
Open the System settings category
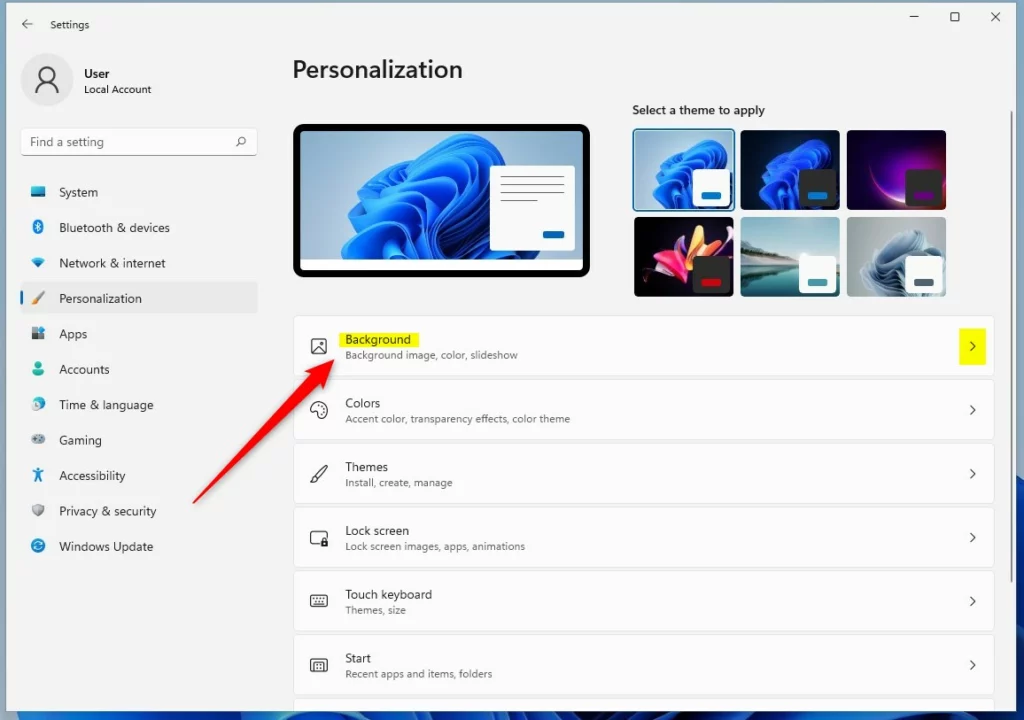pyautogui.click(x=139, y=192)
